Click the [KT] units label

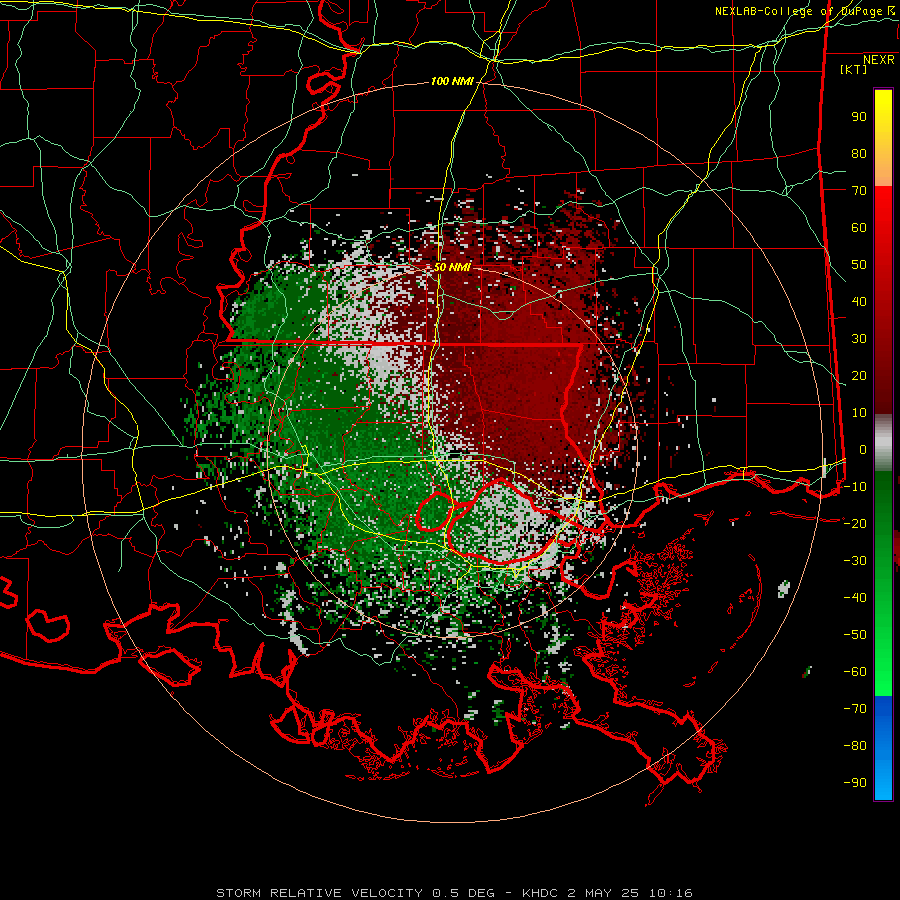point(853,69)
